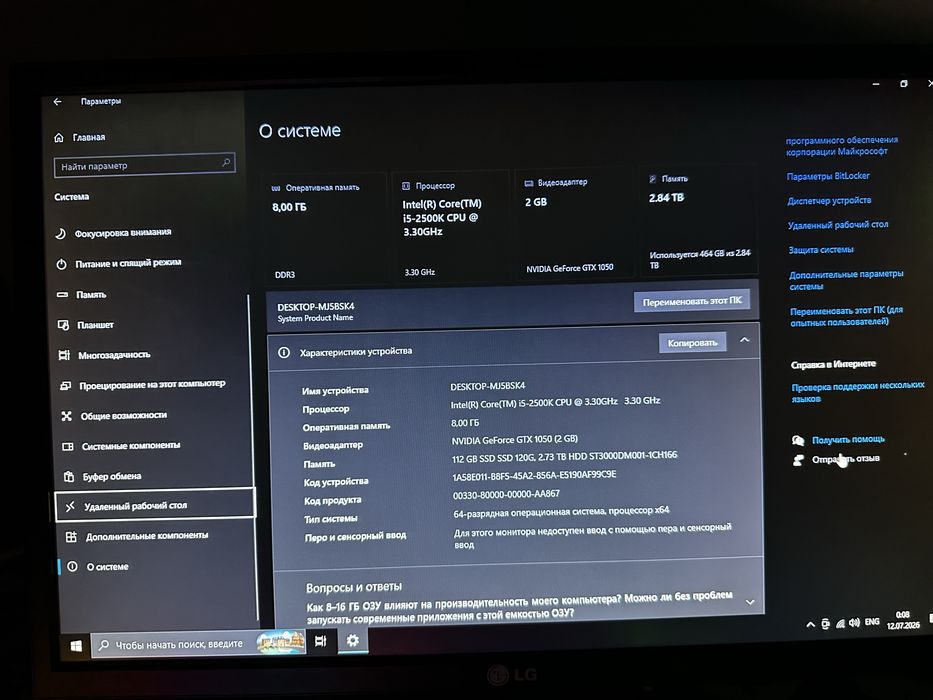Open Дополнительные параметры системы link
933x700 pixels.
pyautogui.click(x=846, y=280)
